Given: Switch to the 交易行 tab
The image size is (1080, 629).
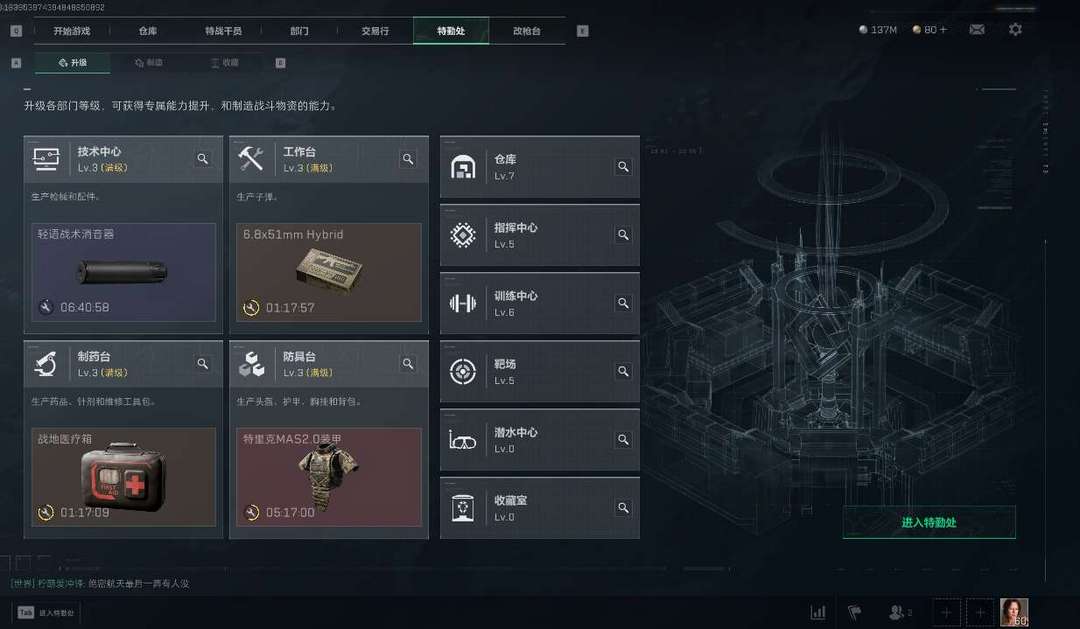Looking at the screenshot, I should [375, 31].
